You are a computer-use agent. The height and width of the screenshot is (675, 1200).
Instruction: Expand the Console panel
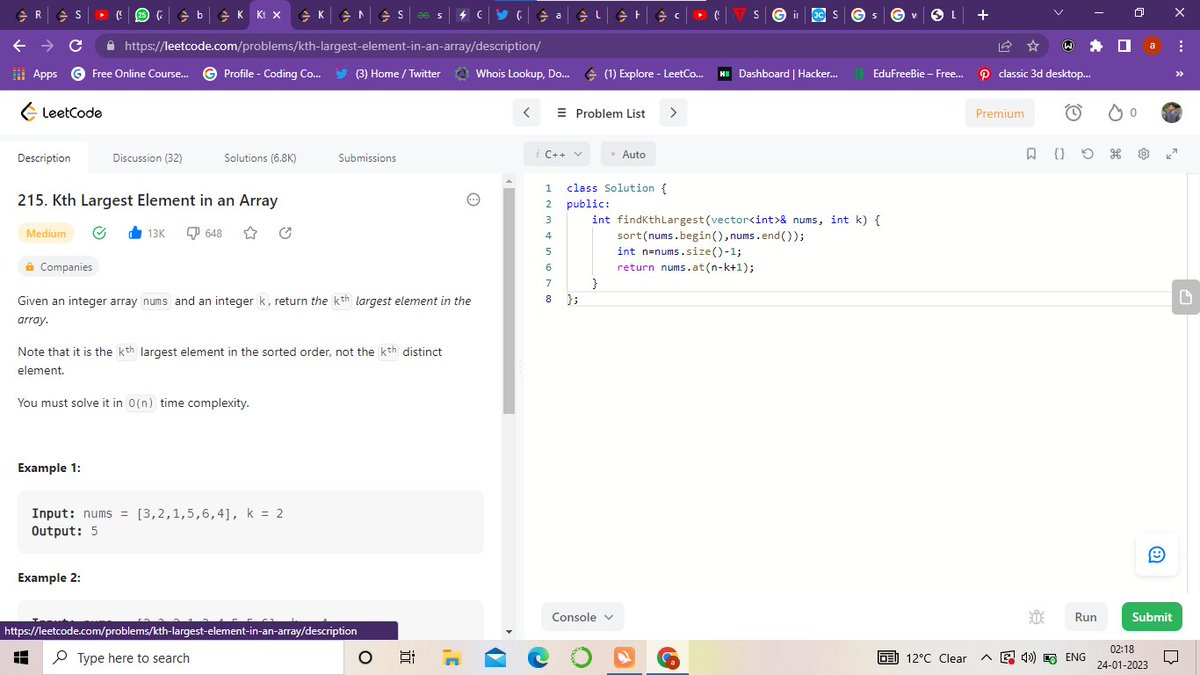(x=583, y=617)
